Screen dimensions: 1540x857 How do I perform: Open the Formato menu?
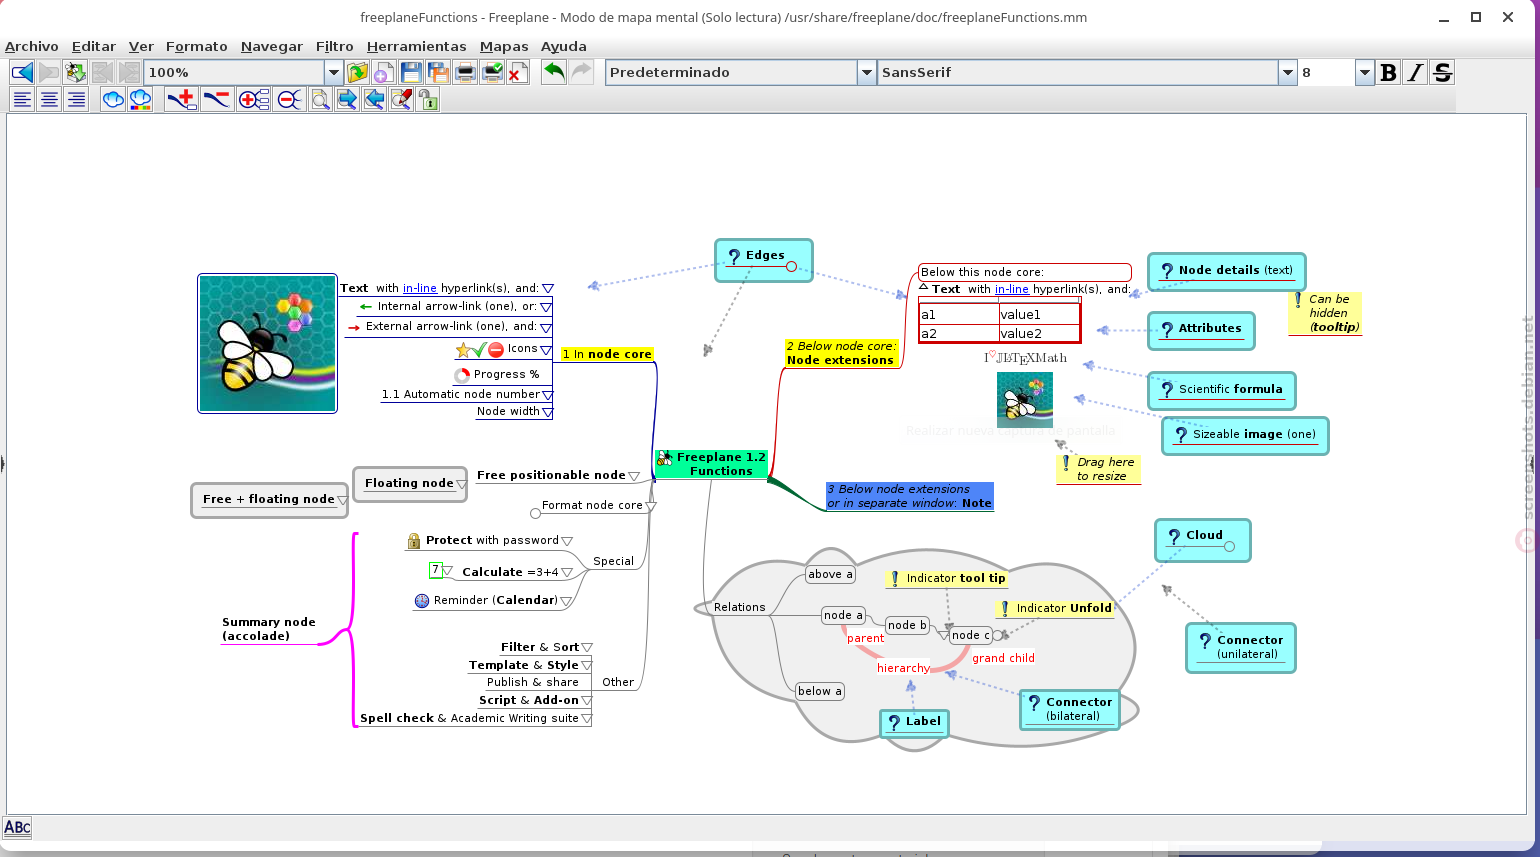tap(196, 46)
